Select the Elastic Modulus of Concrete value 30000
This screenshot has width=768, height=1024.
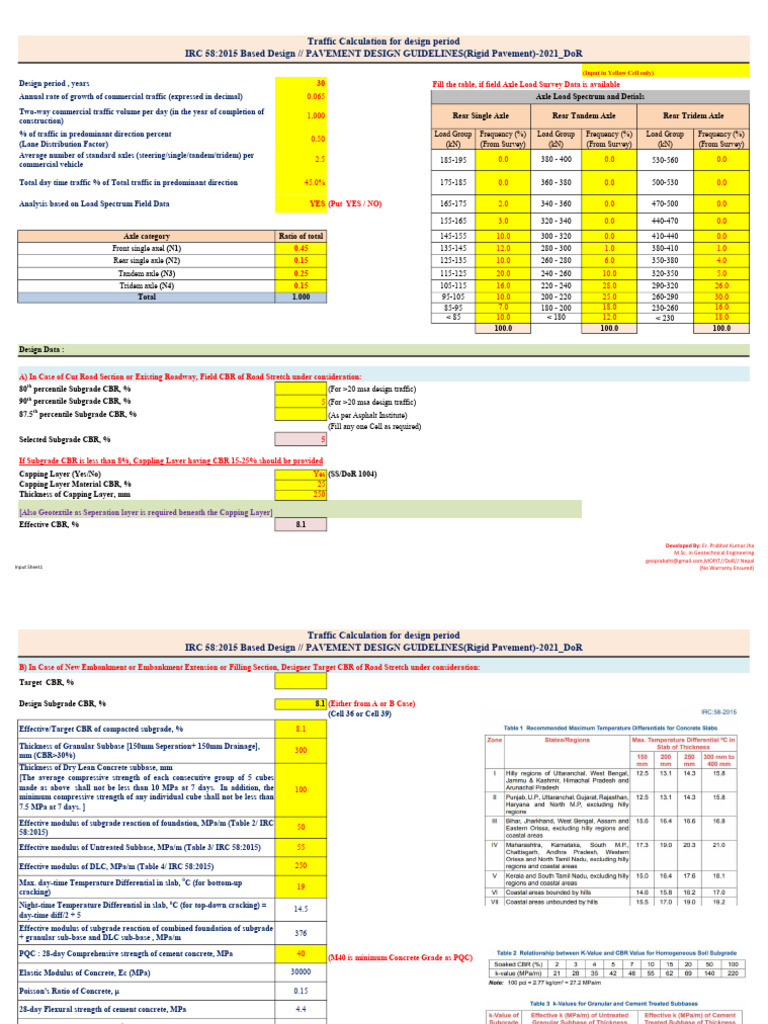pyautogui.click(x=300, y=972)
